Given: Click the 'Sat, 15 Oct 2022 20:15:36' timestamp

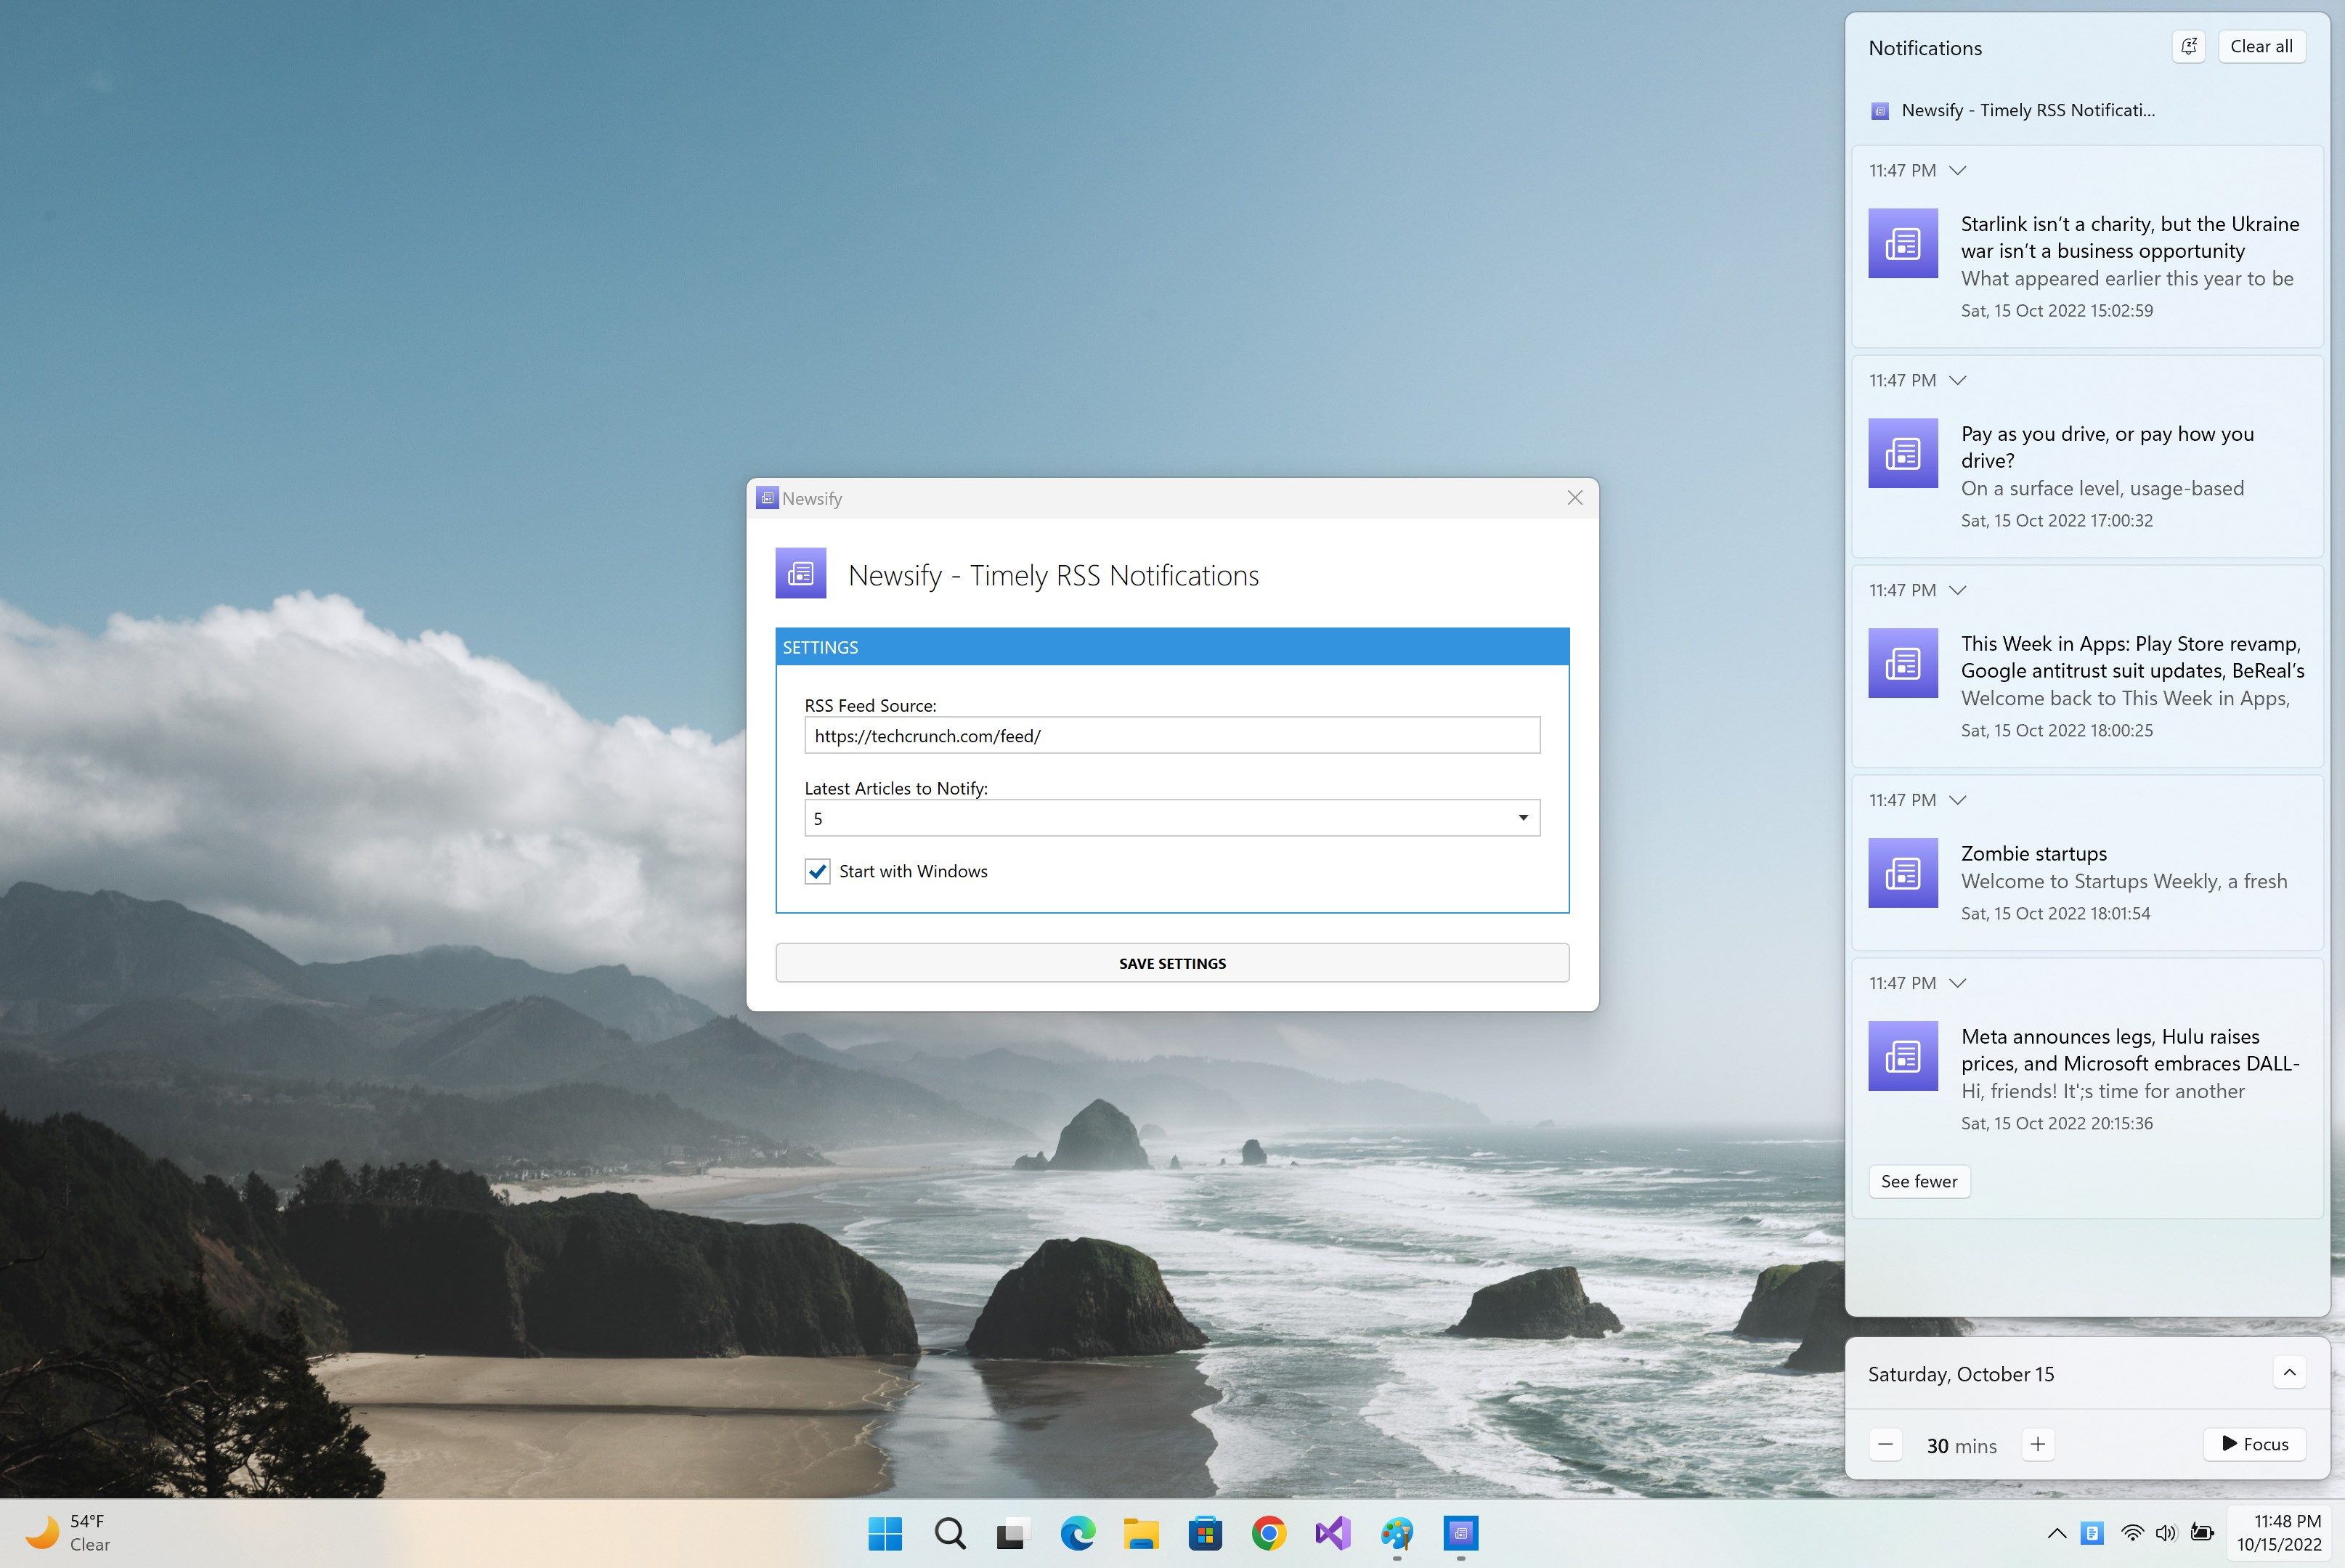Looking at the screenshot, I should pos(2056,1123).
